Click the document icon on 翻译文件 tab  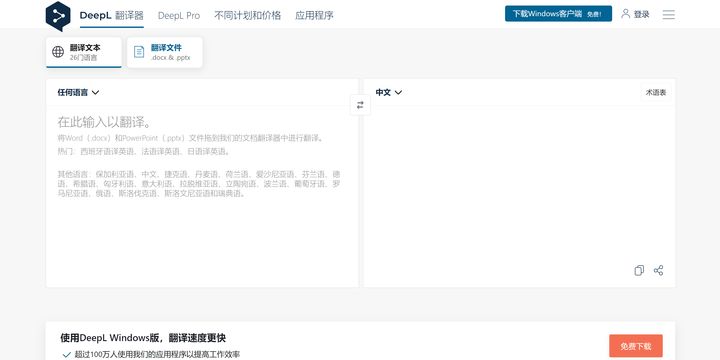(x=139, y=52)
